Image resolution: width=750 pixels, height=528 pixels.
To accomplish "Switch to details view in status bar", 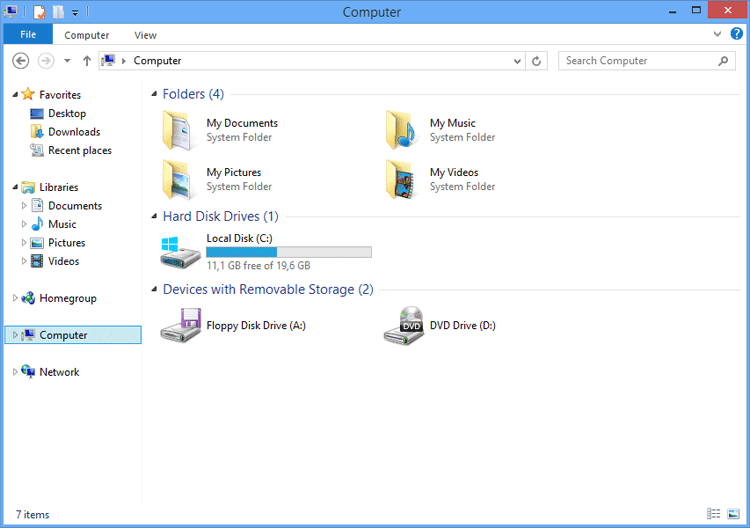I will coord(714,514).
